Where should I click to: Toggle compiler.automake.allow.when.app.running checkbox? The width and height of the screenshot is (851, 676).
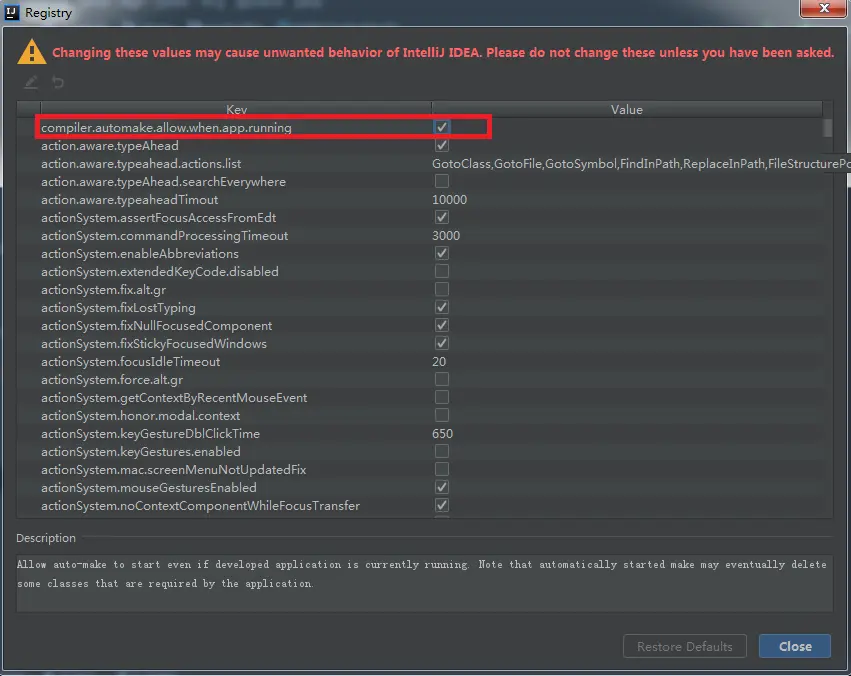click(x=442, y=127)
